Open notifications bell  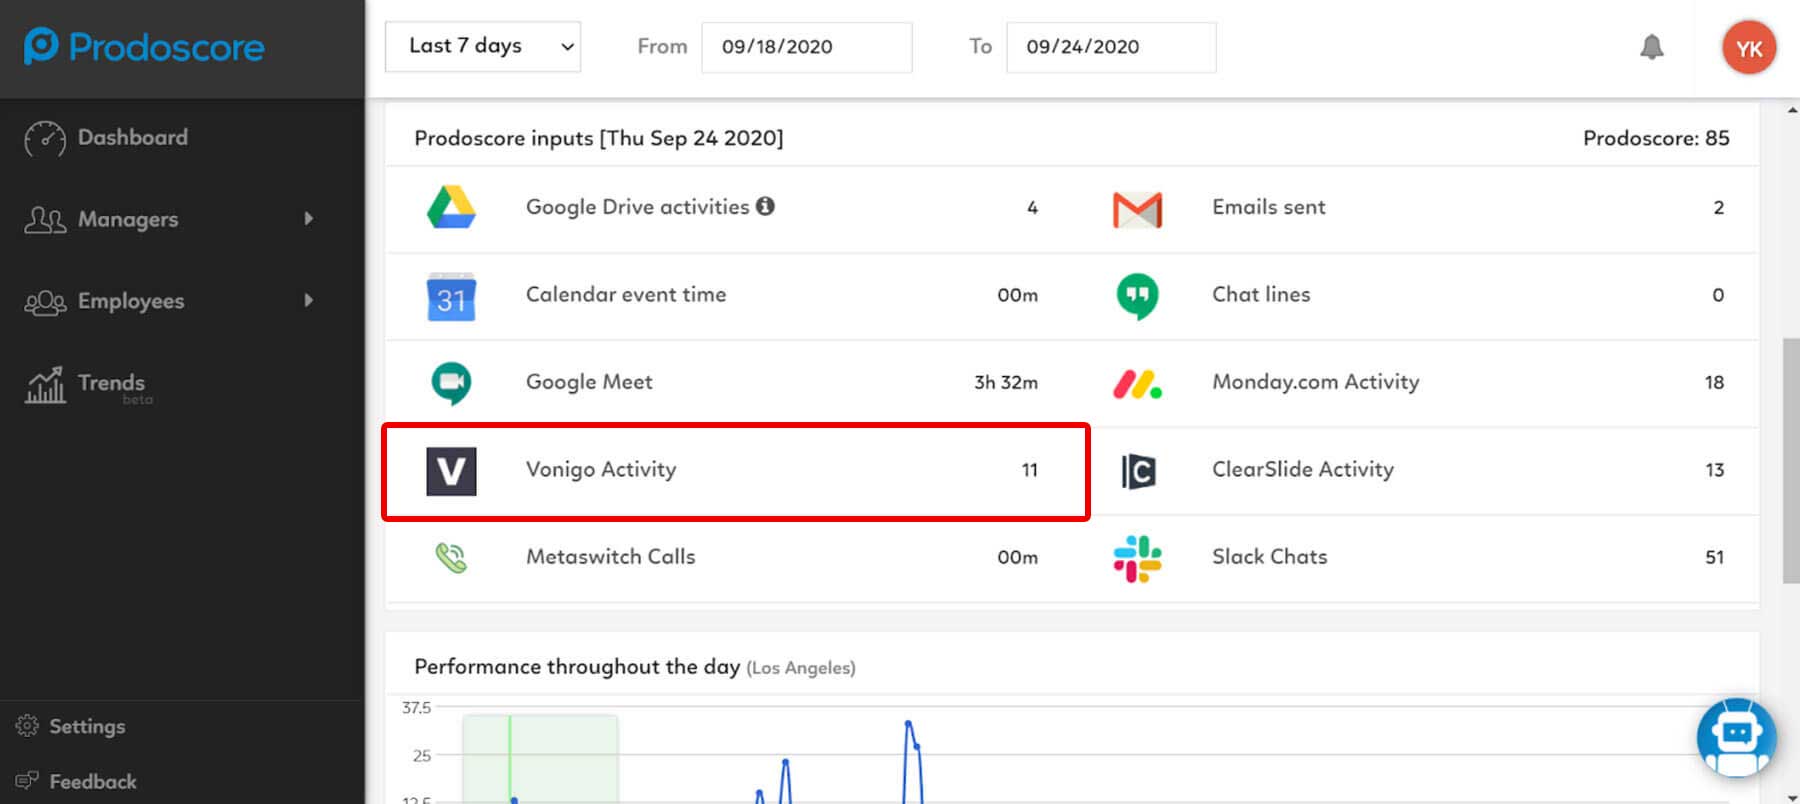click(1652, 47)
